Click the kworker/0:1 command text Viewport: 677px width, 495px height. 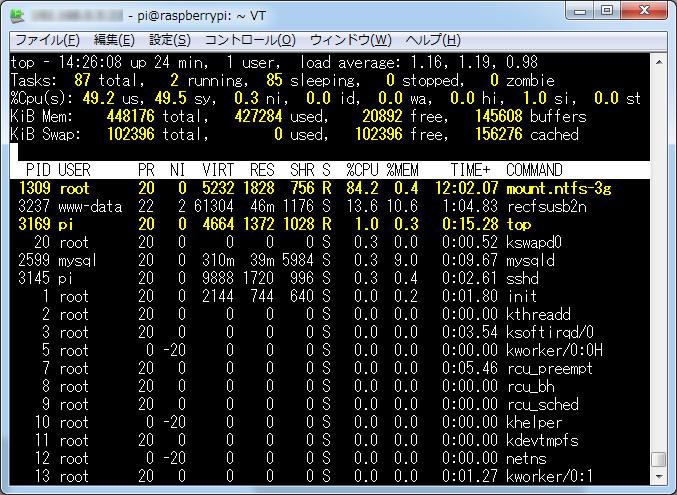click(549, 476)
